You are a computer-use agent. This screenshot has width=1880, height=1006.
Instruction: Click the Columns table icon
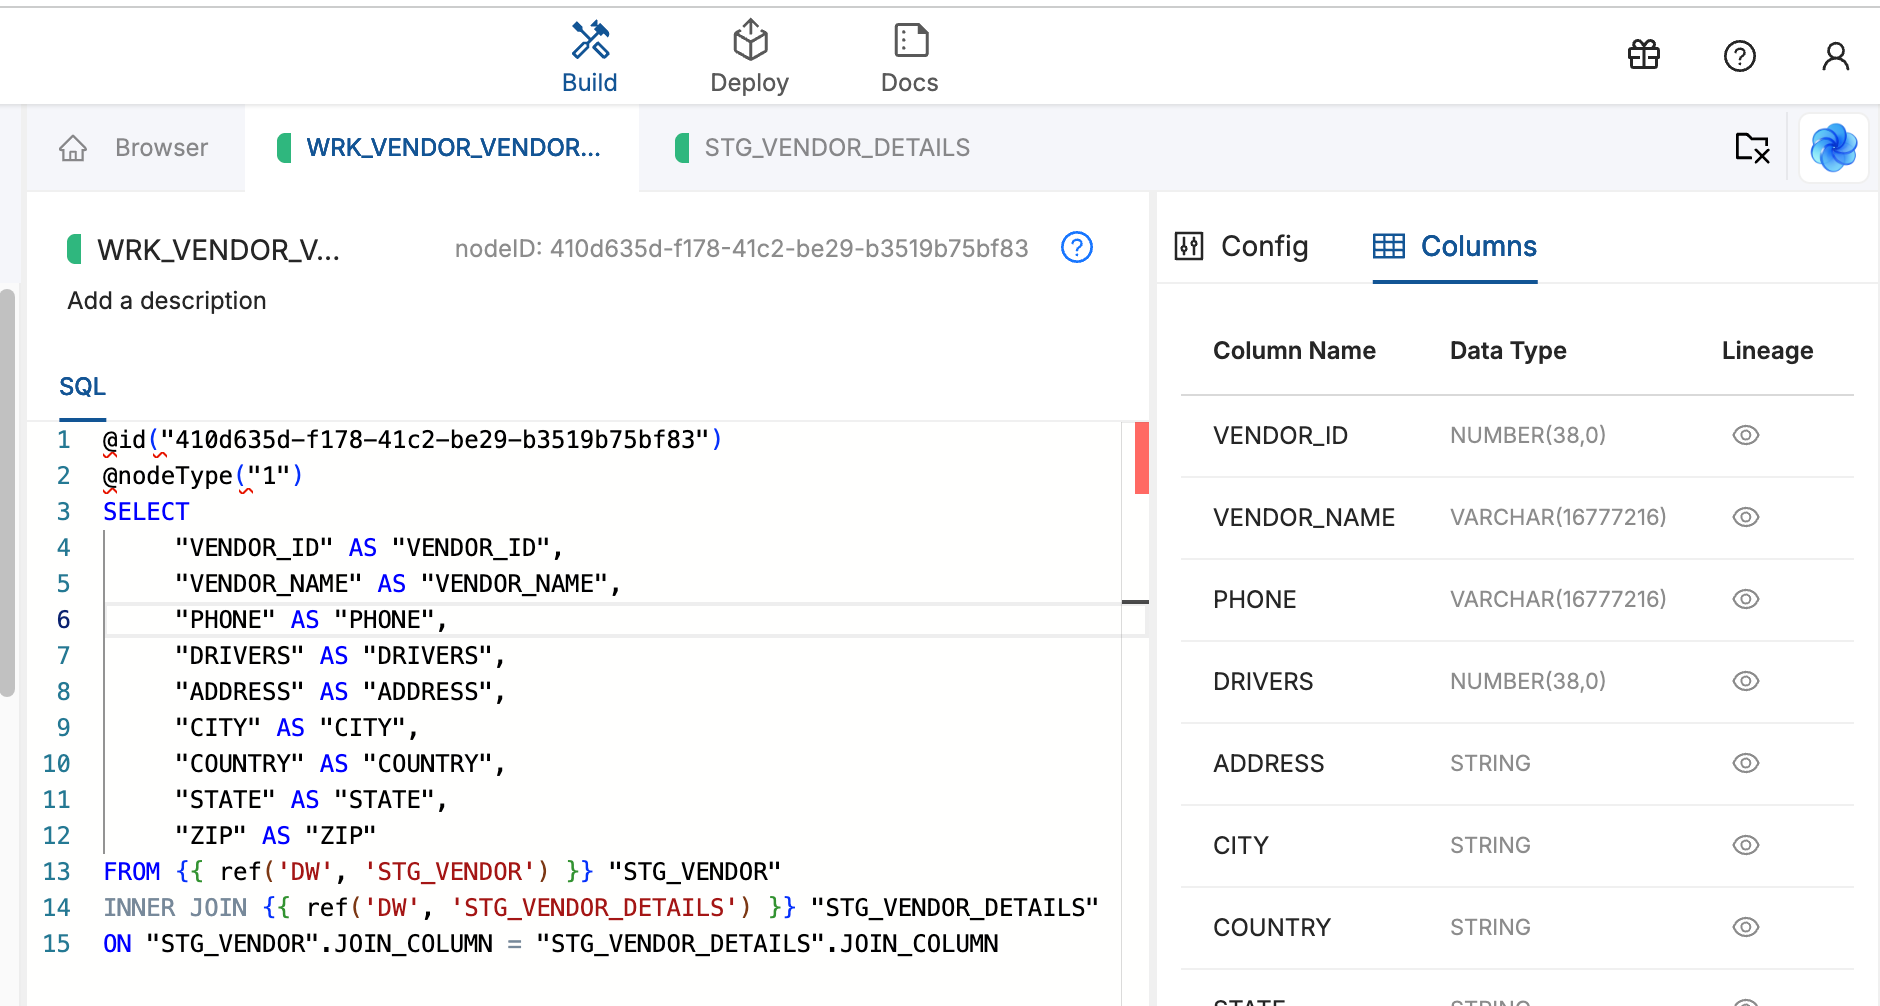click(x=1388, y=246)
